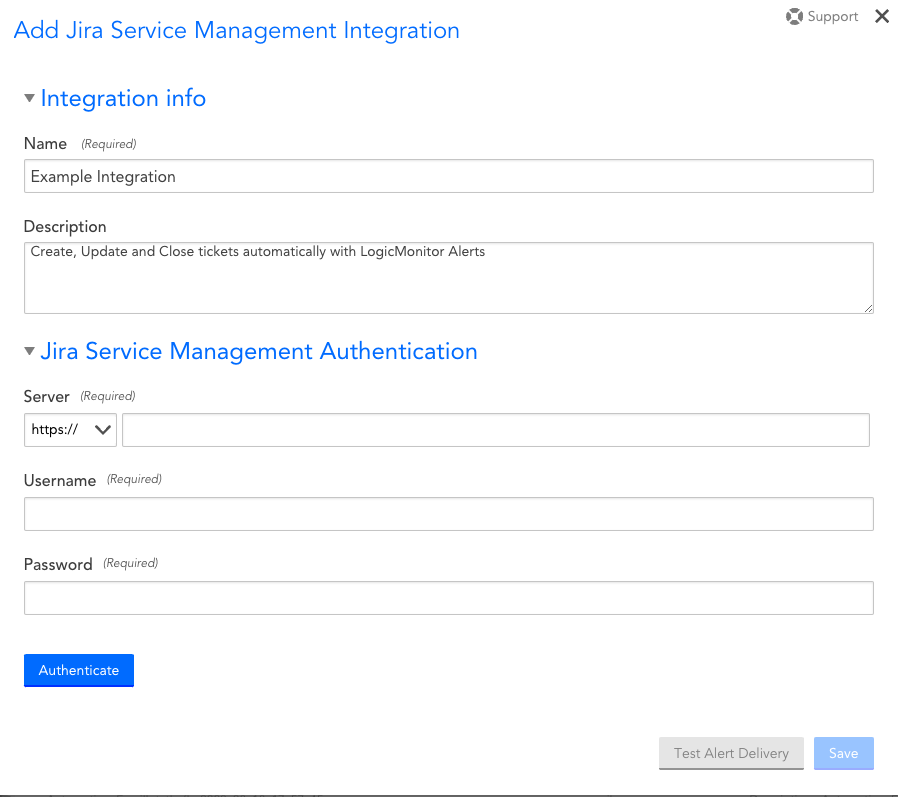Click the Jira Service Management Authentication heading
Viewport: 898px width, 797px height.
259,352
